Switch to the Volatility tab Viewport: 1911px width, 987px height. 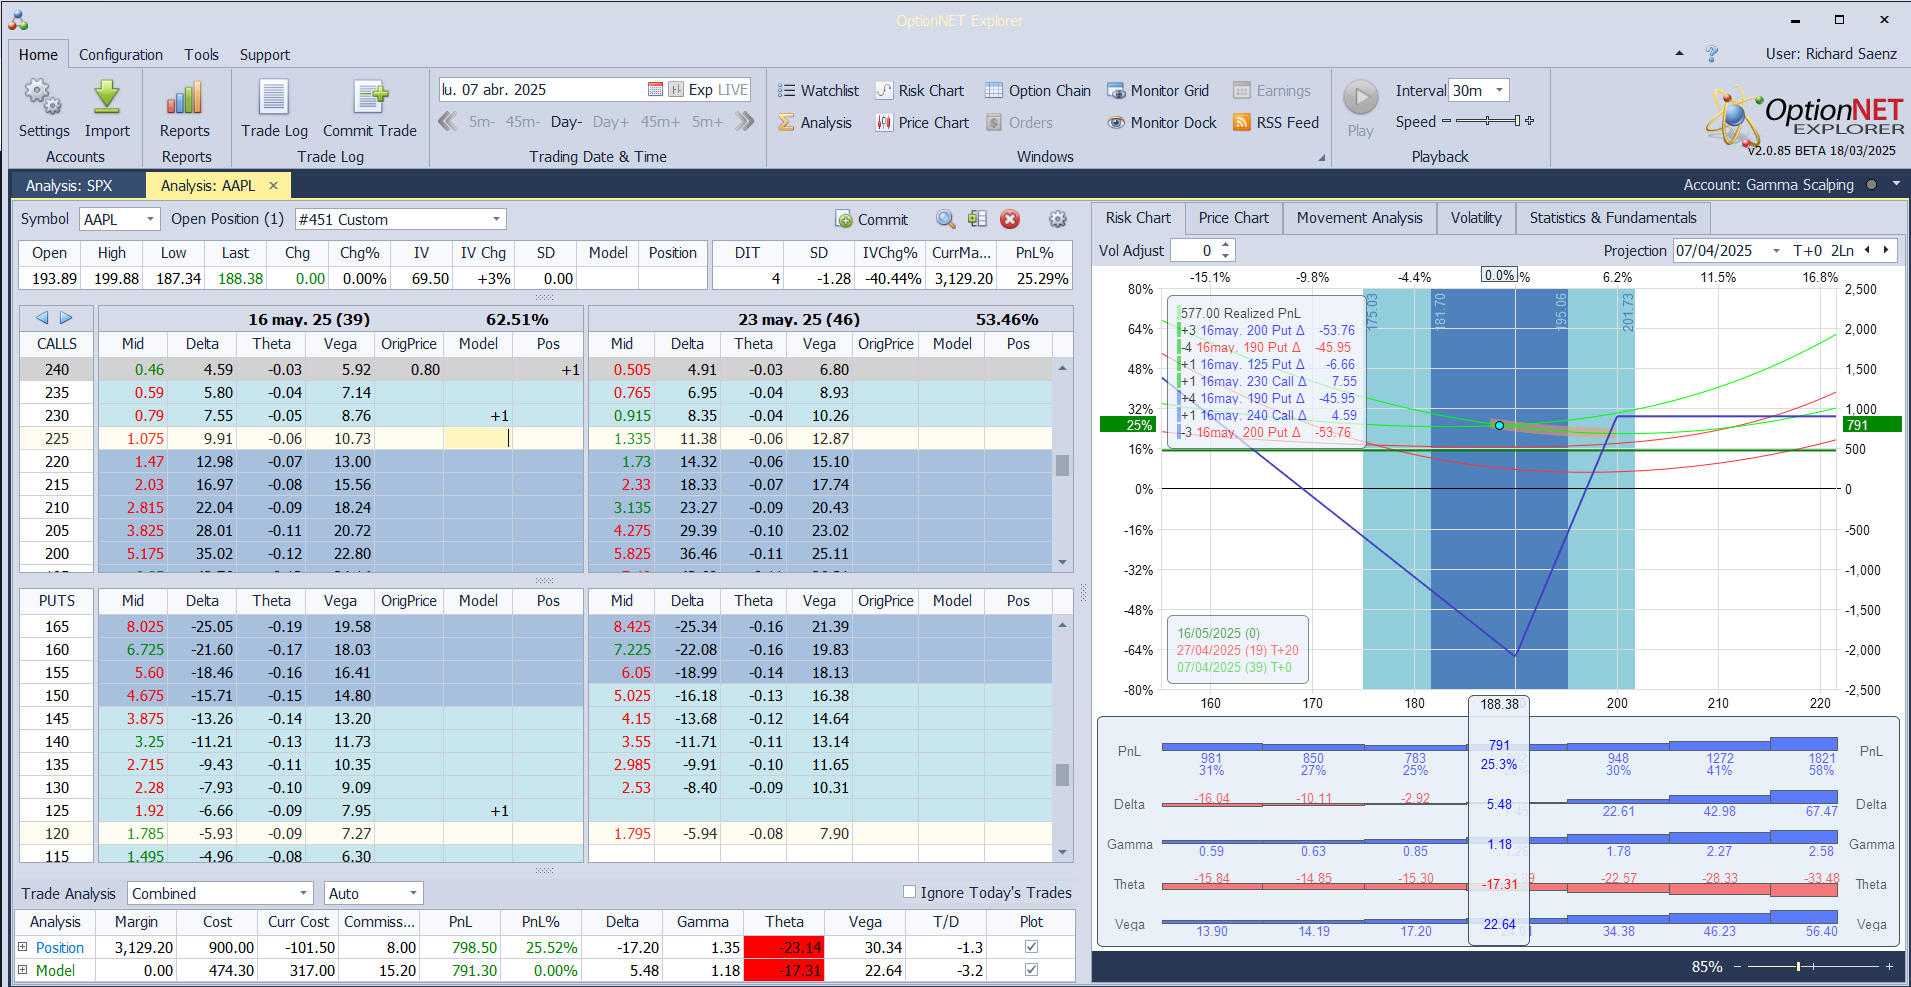click(x=1476, y=218)
